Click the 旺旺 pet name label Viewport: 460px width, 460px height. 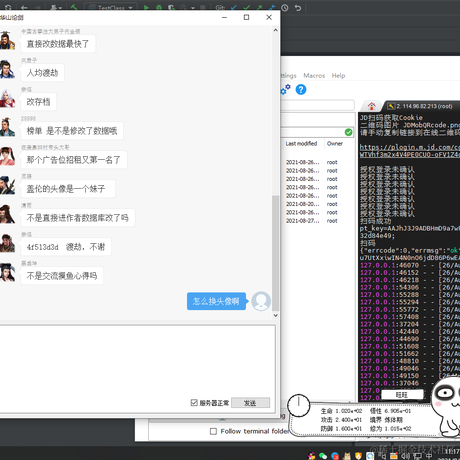(x=402, y=395)
